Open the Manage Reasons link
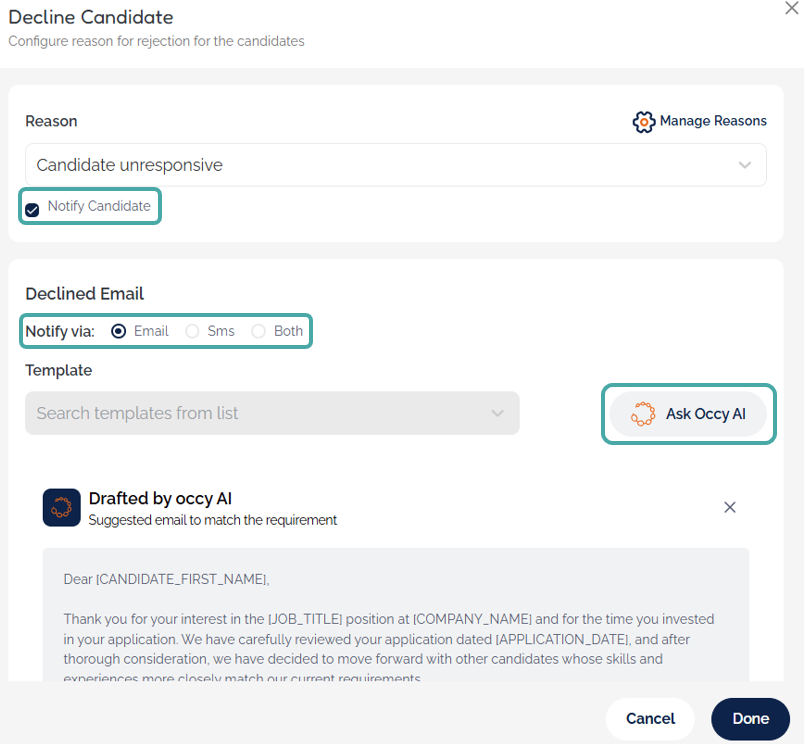 tap(713, 121)
